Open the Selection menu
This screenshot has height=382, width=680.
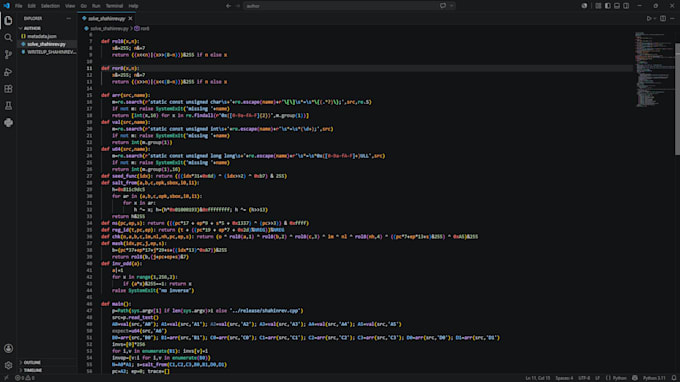pyautogui.click(x=50, y=6)
